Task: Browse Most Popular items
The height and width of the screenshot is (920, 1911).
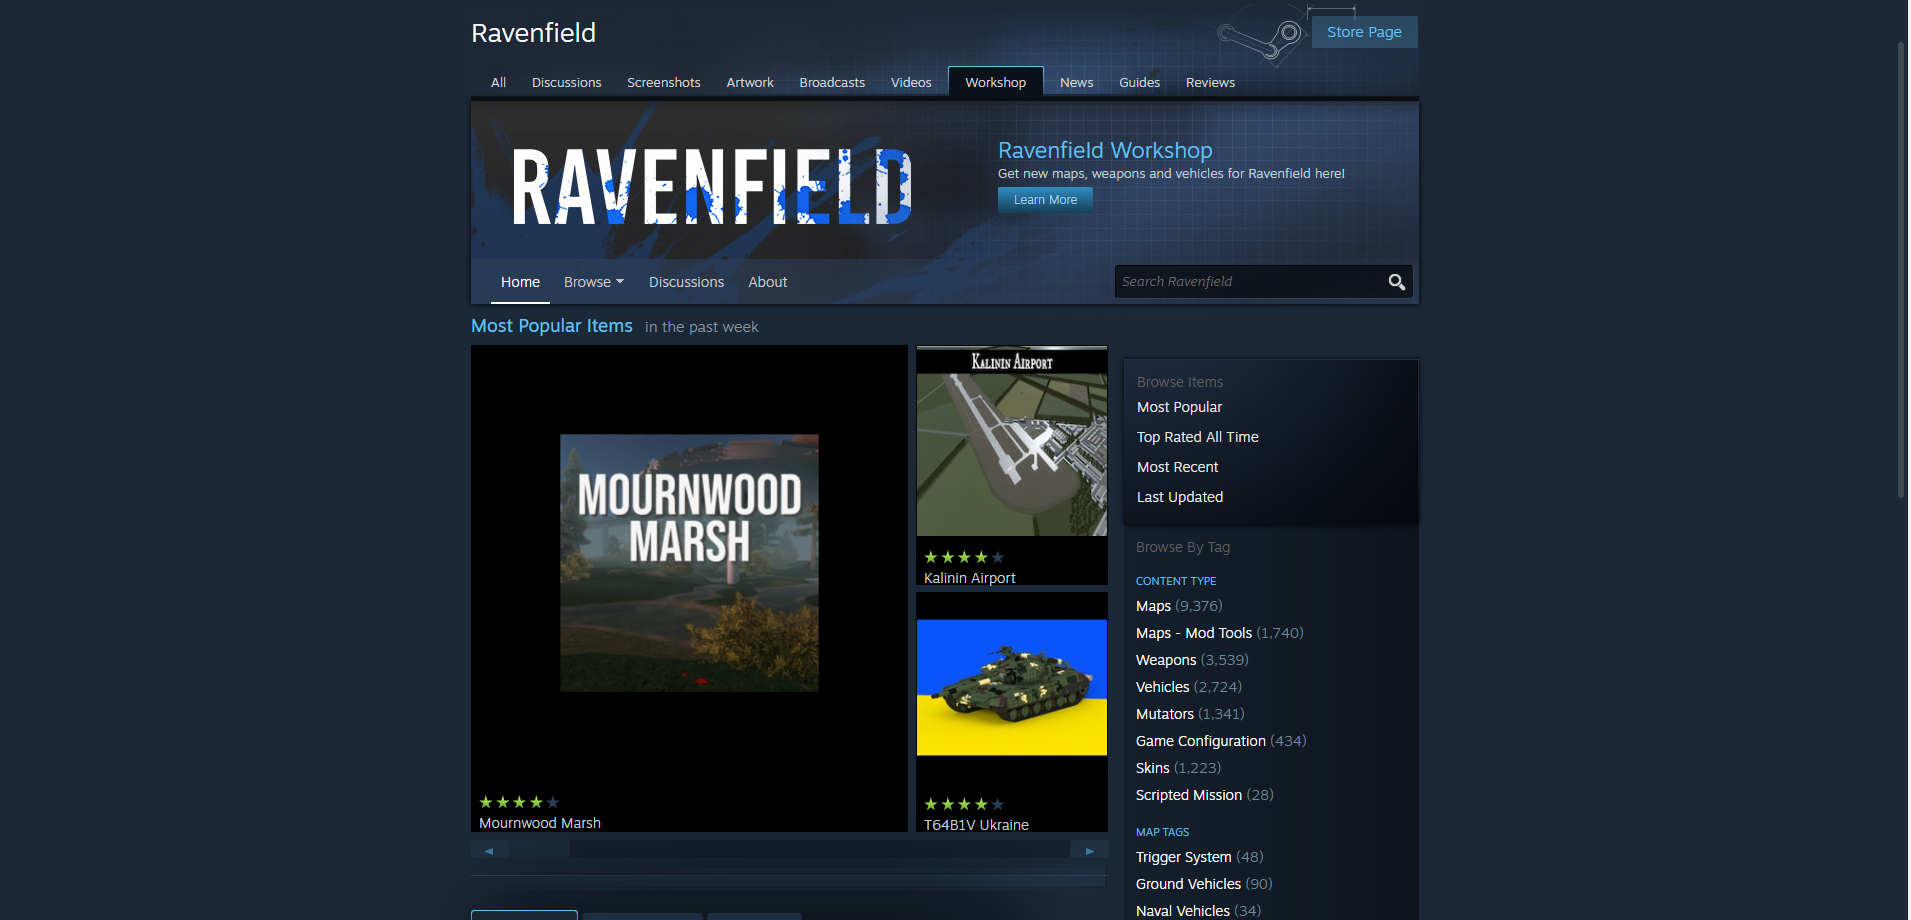Action: (1179, 407)
